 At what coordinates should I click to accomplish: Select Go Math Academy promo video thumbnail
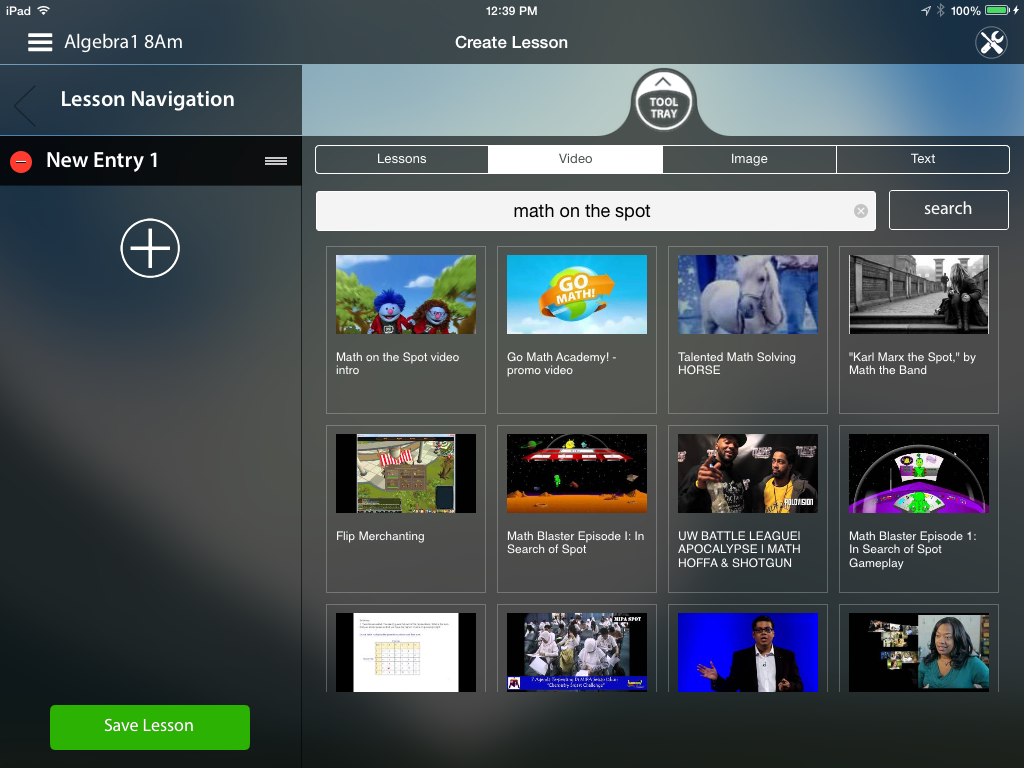(577, 295)
